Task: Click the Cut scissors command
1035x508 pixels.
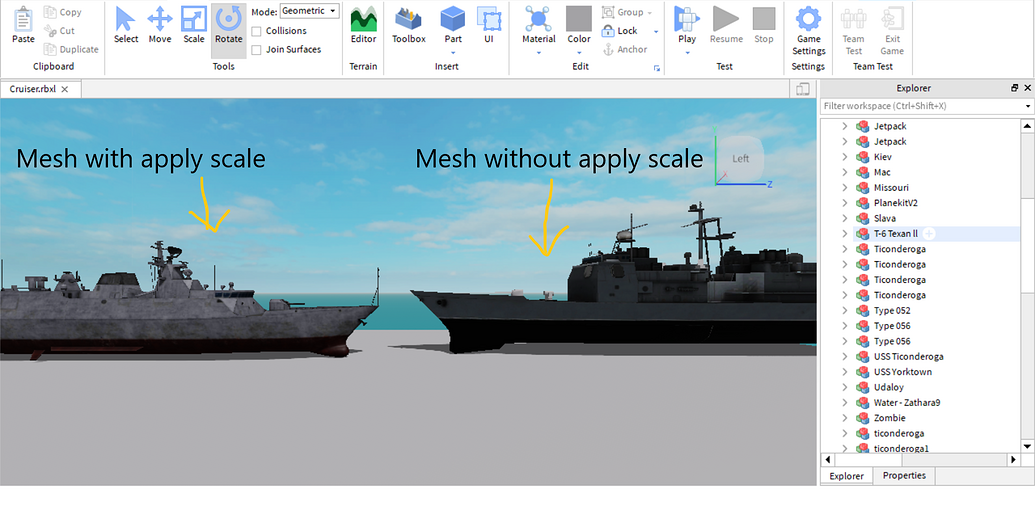Action: pyautogui.click(x=59, y=30)
